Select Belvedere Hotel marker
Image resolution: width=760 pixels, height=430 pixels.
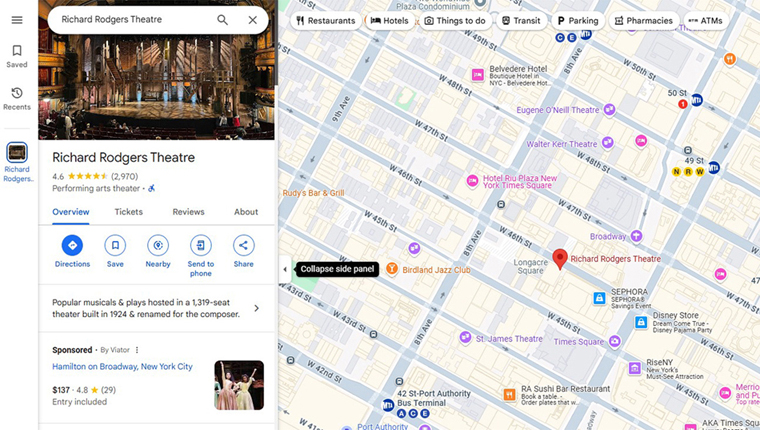point(477,75)
